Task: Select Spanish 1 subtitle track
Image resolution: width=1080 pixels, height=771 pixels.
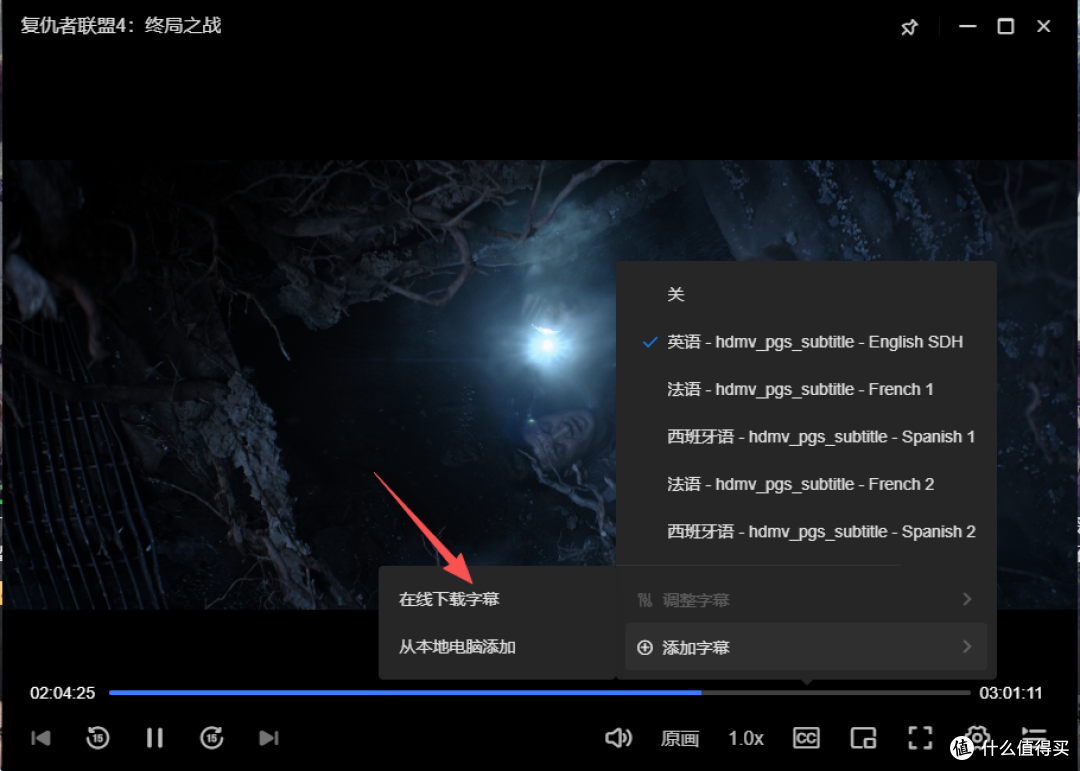Action: [806, 437]
